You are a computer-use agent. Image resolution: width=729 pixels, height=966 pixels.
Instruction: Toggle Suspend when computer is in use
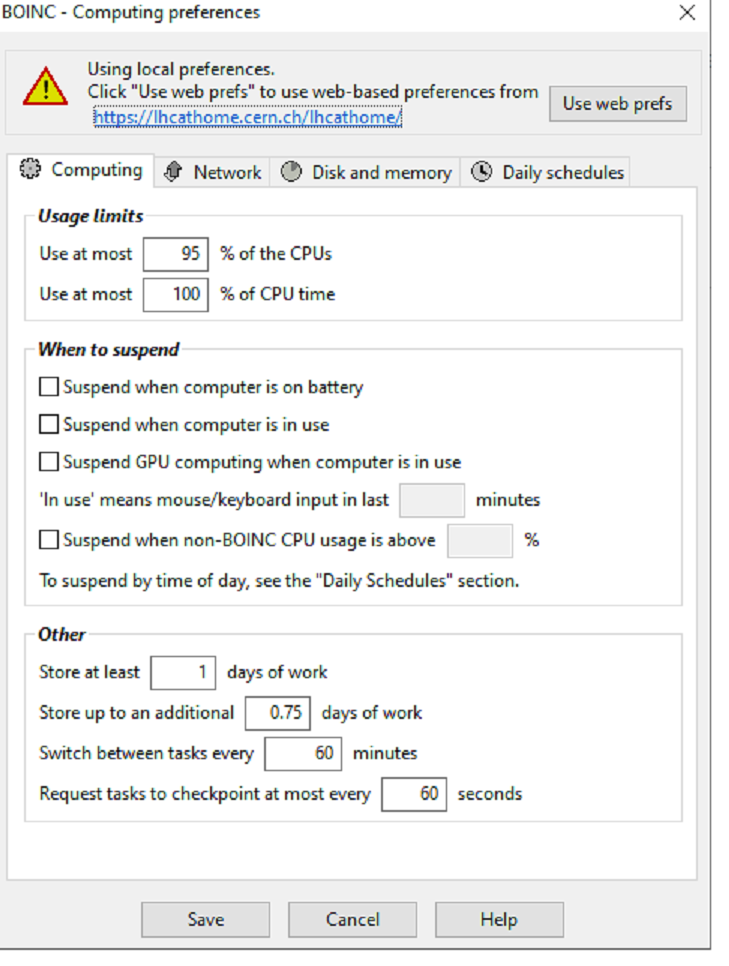pos(49,425)
